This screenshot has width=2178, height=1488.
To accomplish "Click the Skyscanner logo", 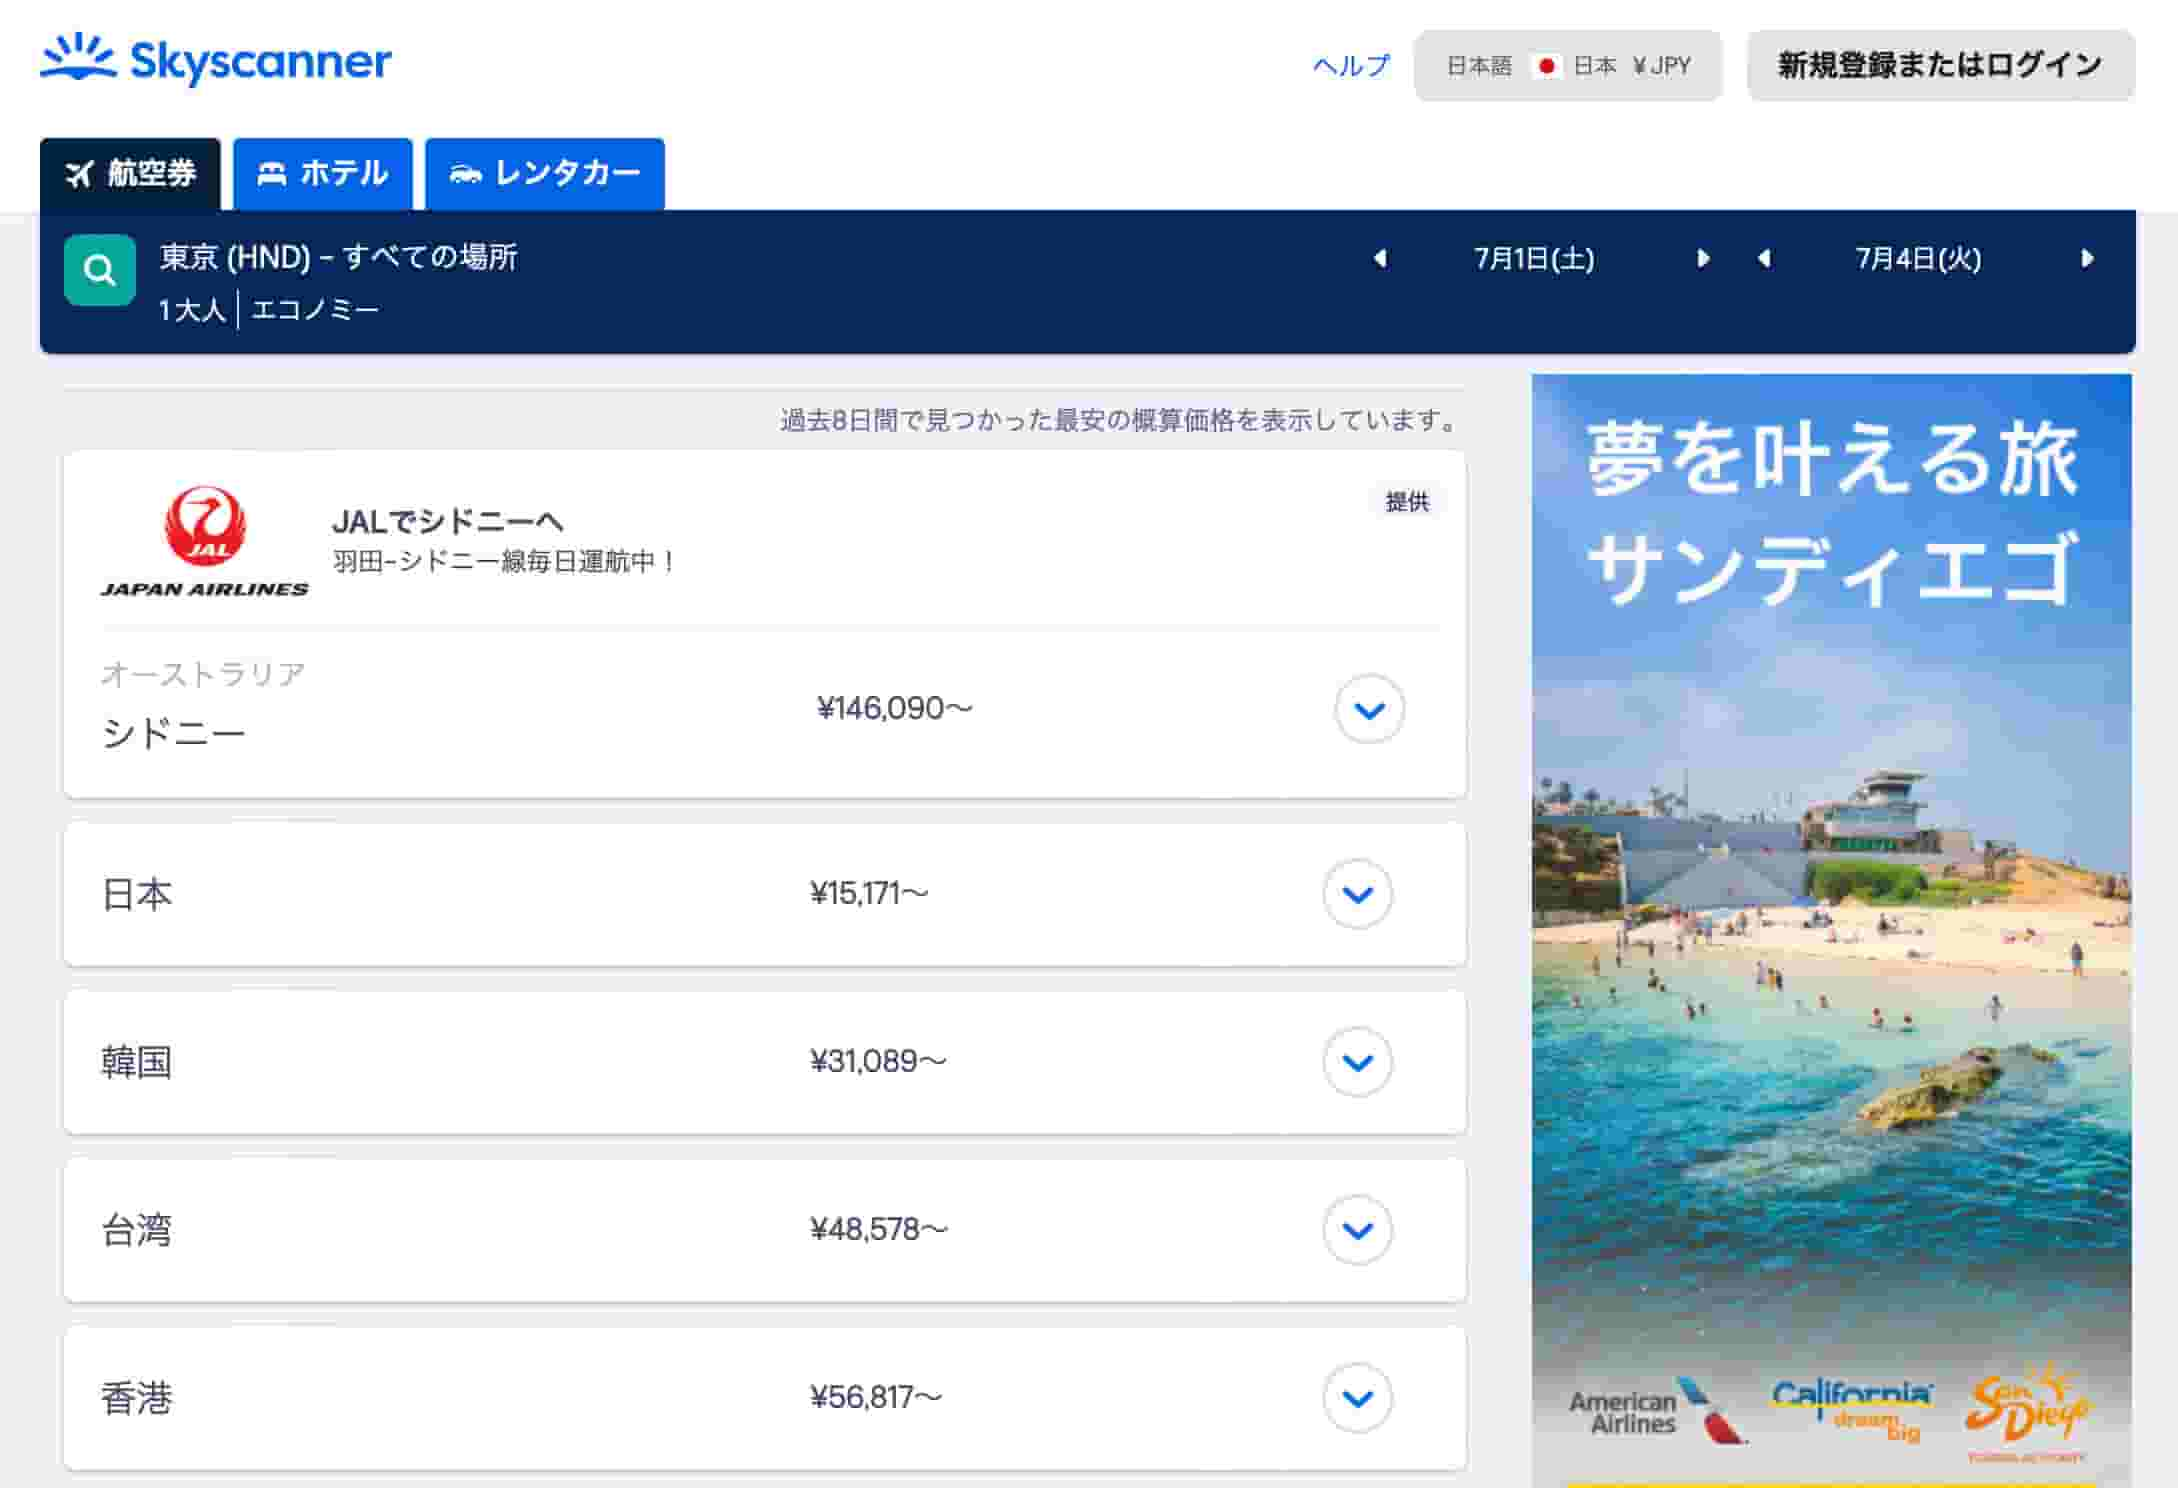I will [x=216, y=59].
